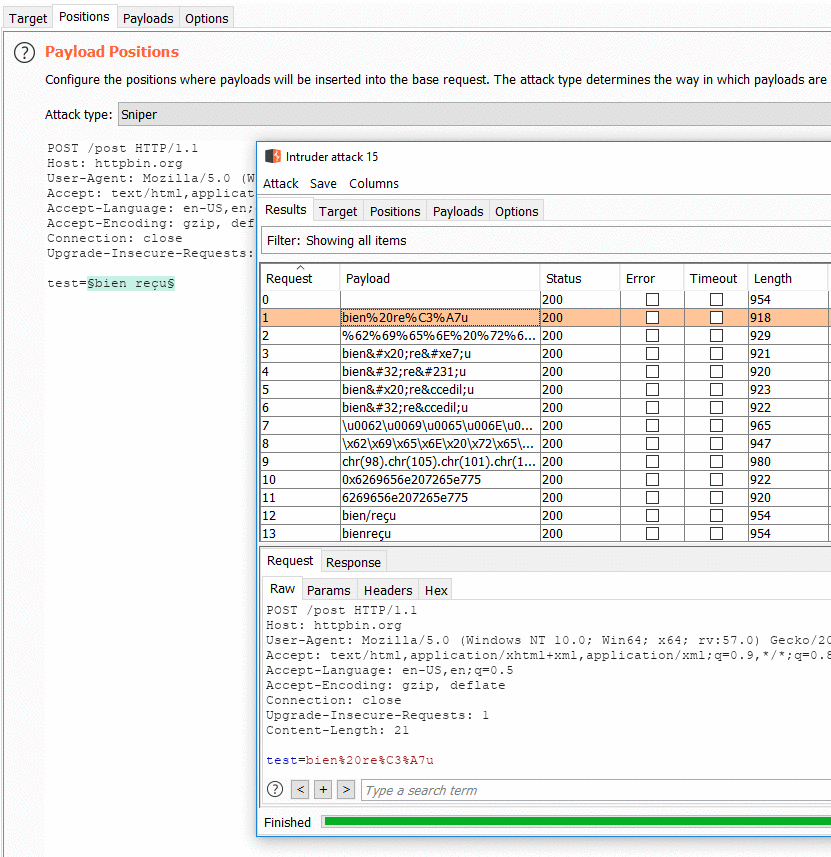831x857 pixels.
Task: Check the Error checkbox for request 13
Action: pos(653,533)
